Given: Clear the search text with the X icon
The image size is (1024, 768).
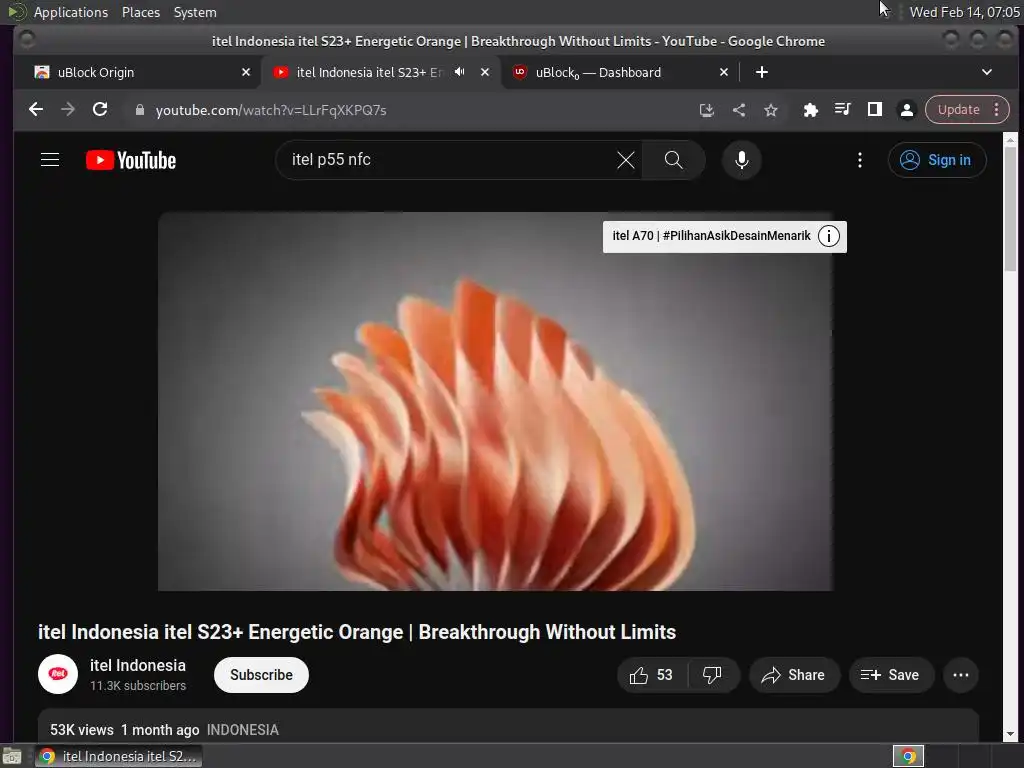Looking at the screenshot, I should 625,160.
